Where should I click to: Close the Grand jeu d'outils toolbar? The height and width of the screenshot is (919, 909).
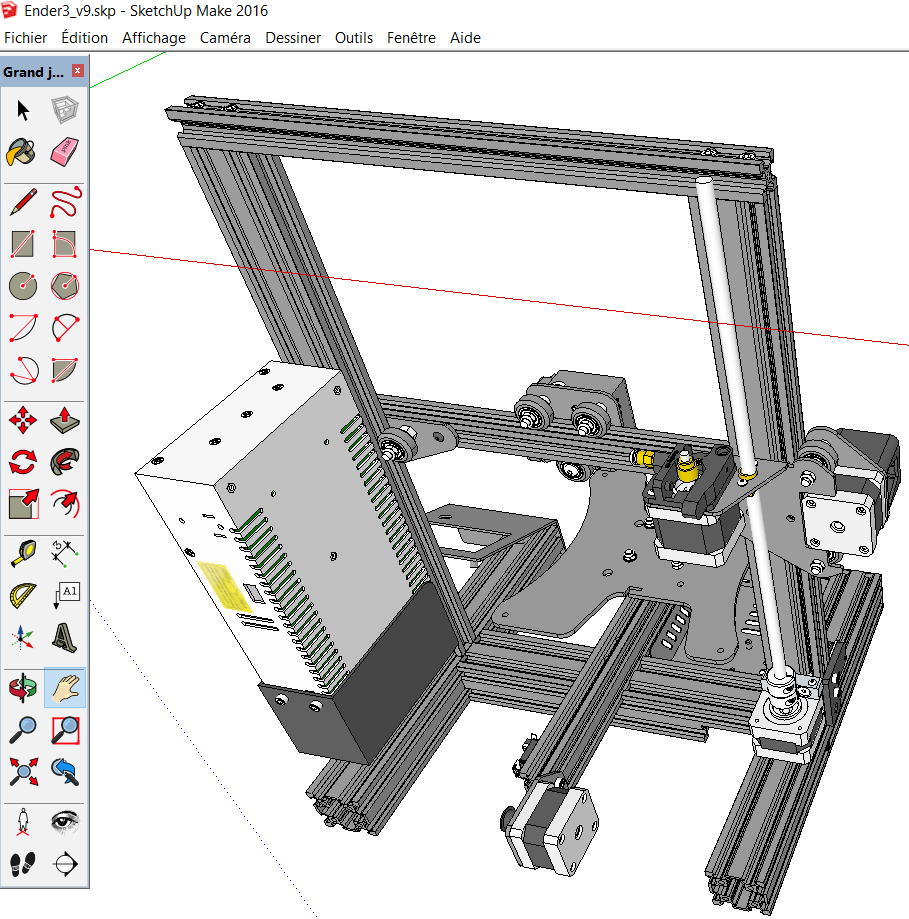point(77,71)
